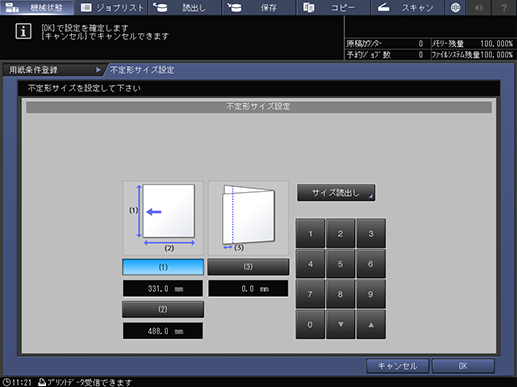This screenshot has height=387, width=517.
Task: Open help with the question mark icon
Action: (504, 7)
